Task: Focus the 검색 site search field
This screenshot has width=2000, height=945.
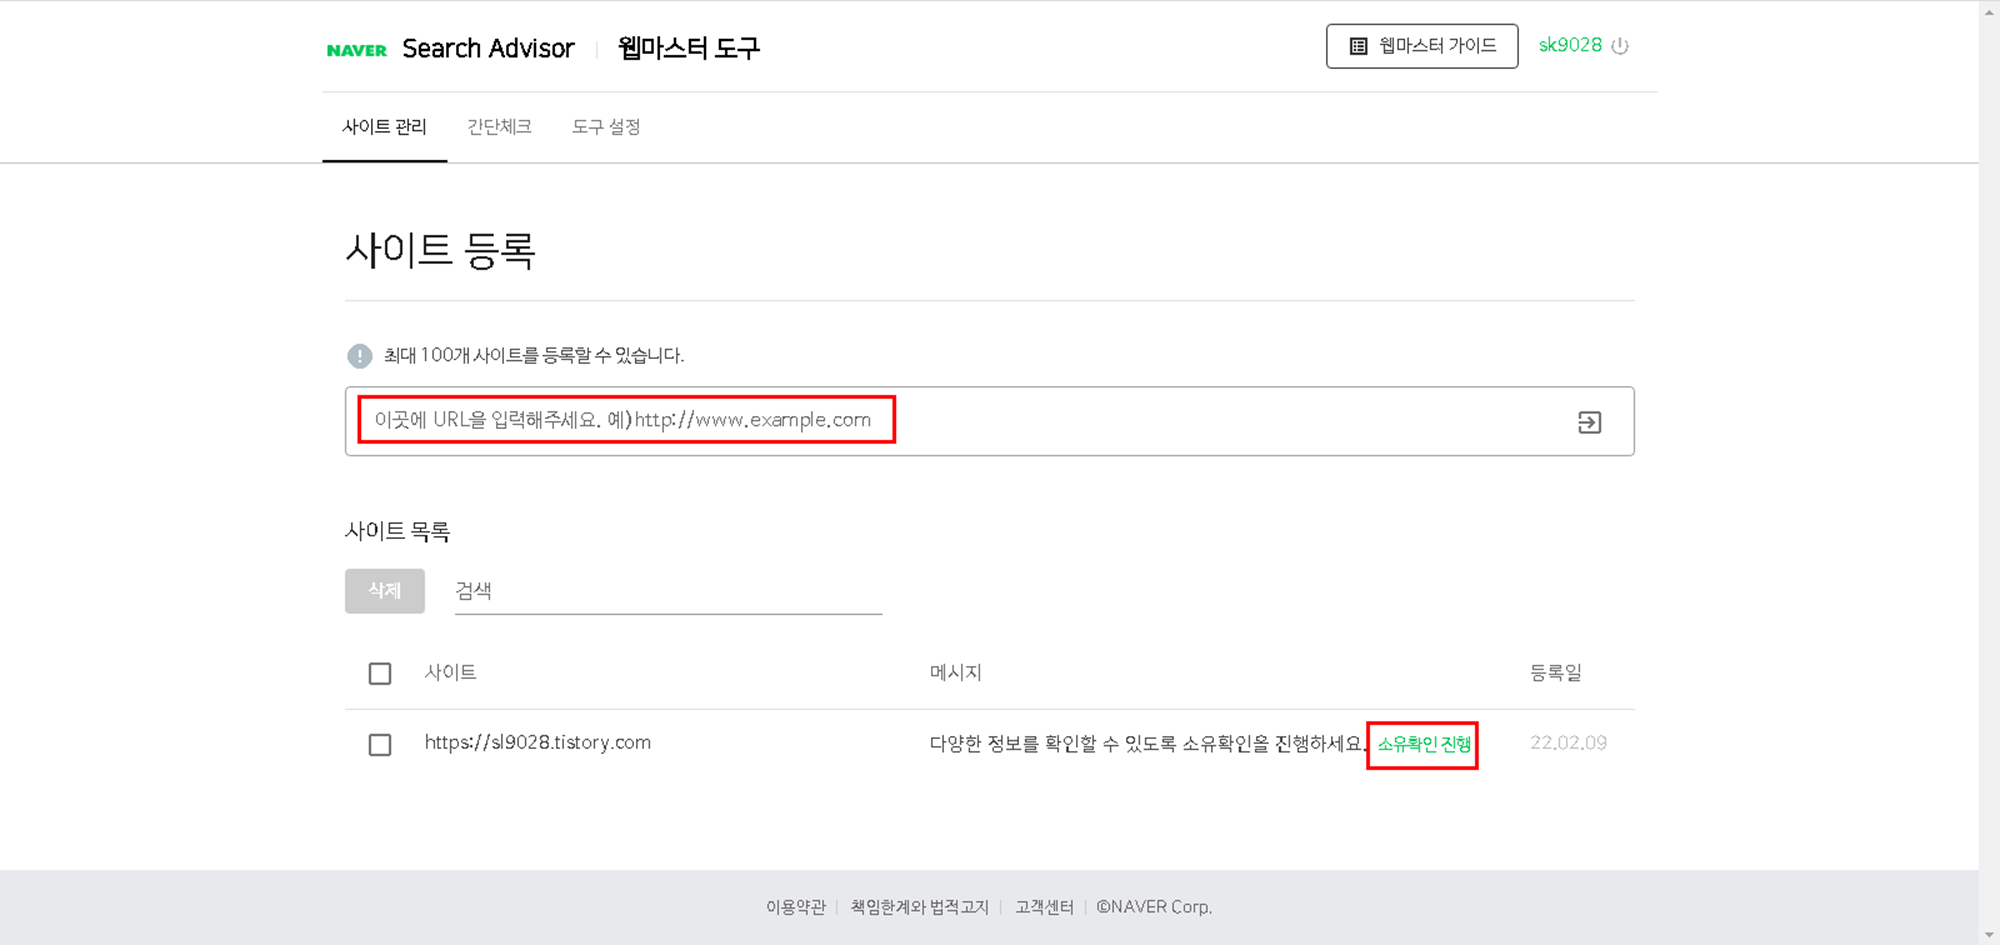Action: pos(668,591)
